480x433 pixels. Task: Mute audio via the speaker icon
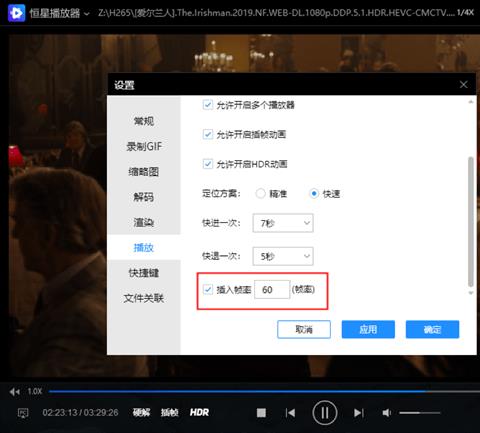[387, 413]
